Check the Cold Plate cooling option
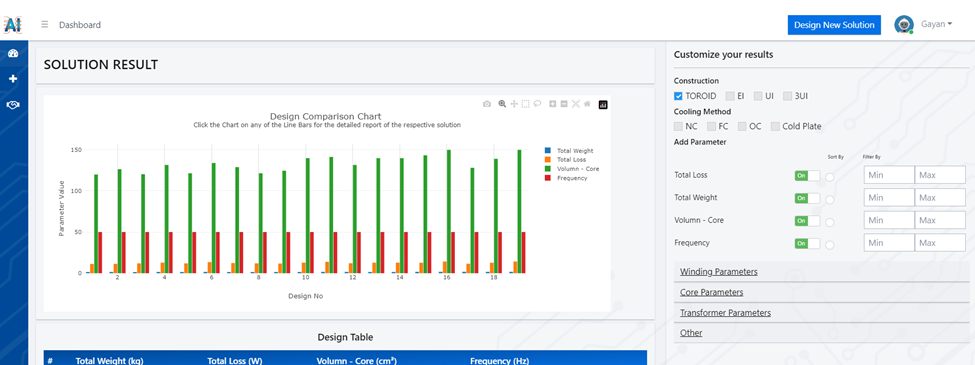975x365 pixels. coord(775,126)
